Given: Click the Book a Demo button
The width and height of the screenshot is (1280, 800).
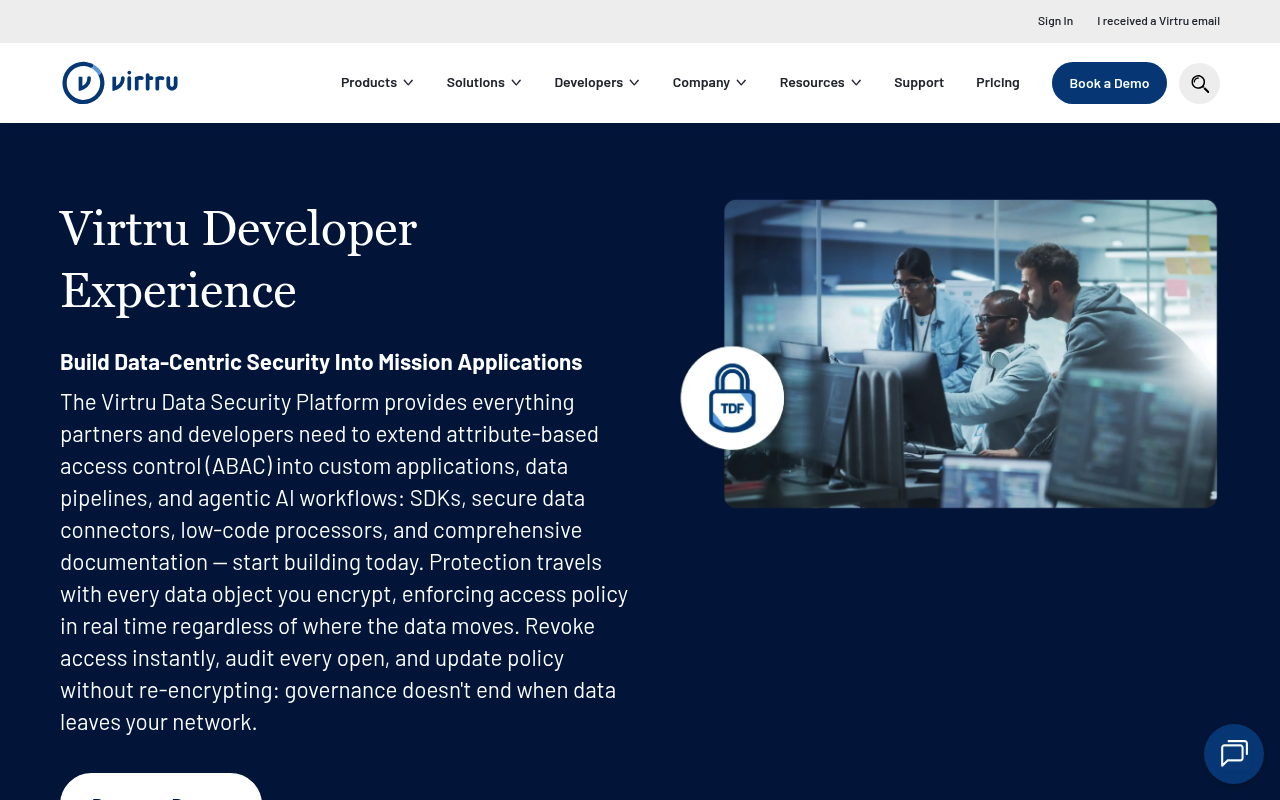Looking at the screenshot, I should pos(1109,83).
